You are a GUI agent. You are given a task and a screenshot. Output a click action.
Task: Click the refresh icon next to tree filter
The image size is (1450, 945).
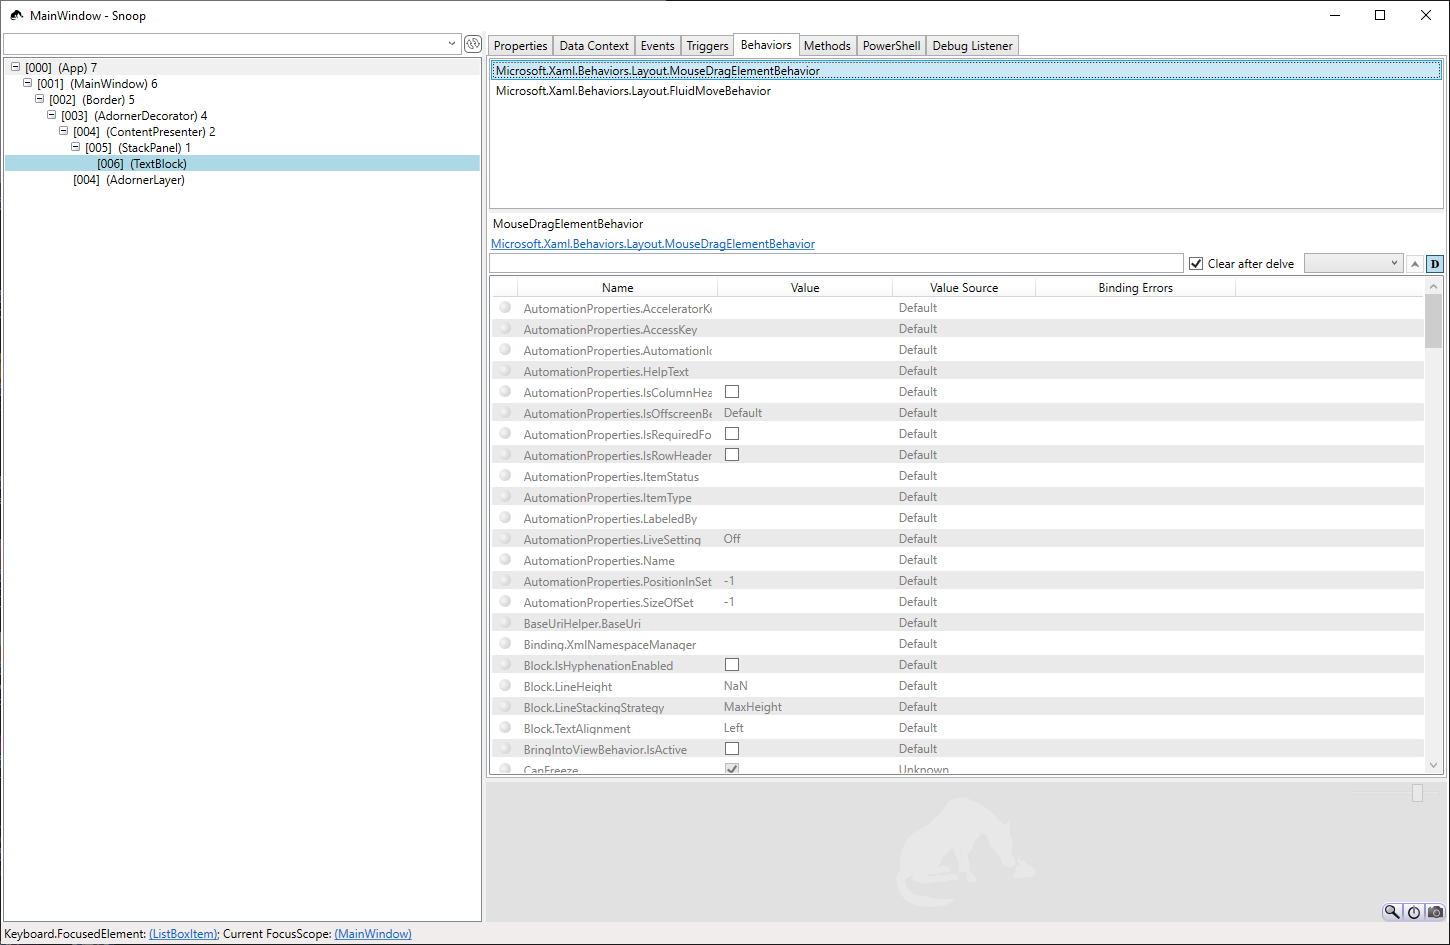[471, 44]
